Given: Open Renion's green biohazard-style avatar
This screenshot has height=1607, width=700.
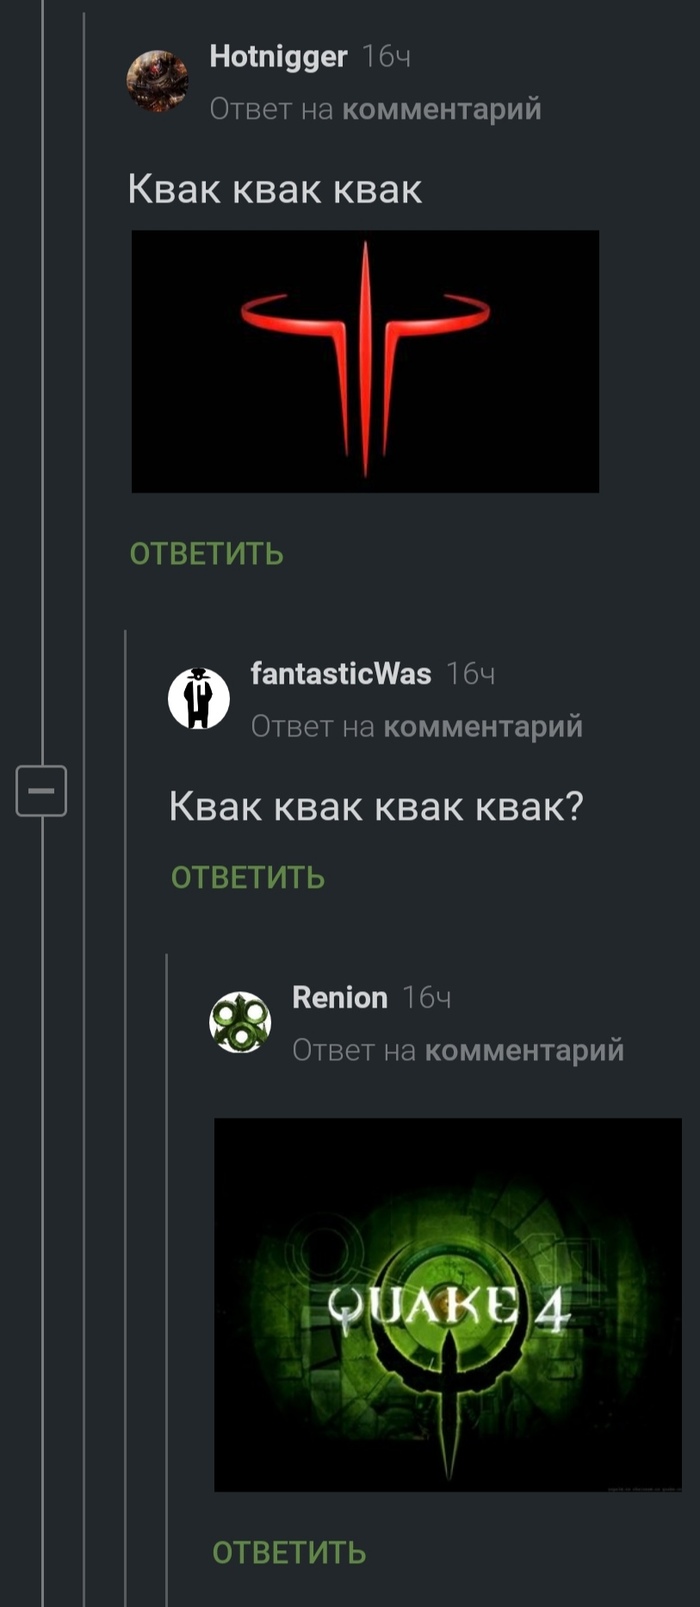Looking at the screenshot, I should pyautogui.click(x=240, y=1022).
